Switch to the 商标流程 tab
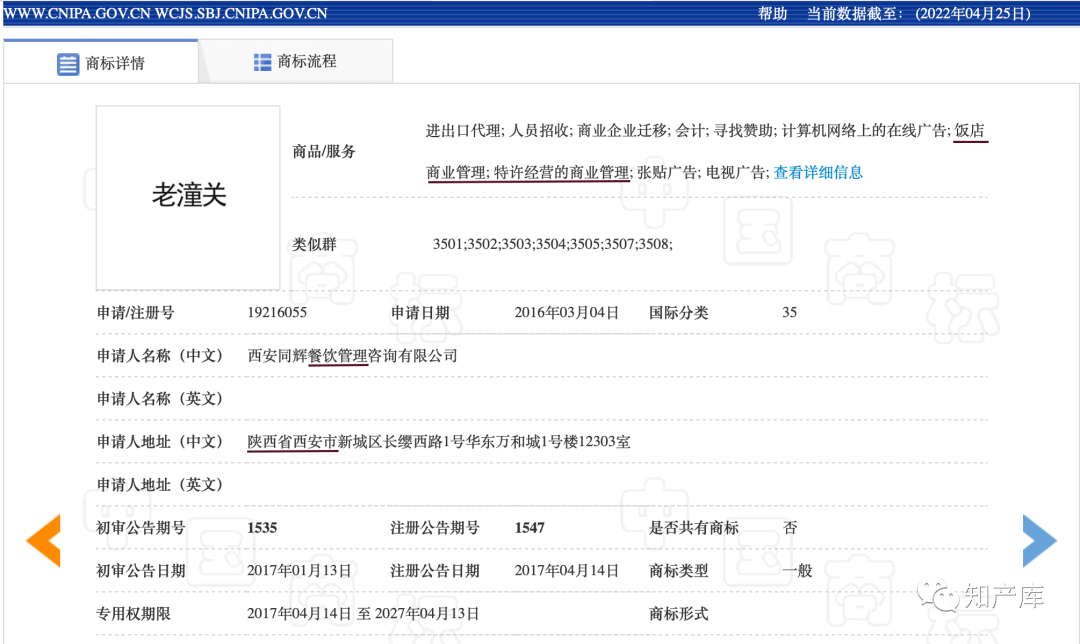The width and height of the screenshot is (1080, 644). click(x=295, y=62)
